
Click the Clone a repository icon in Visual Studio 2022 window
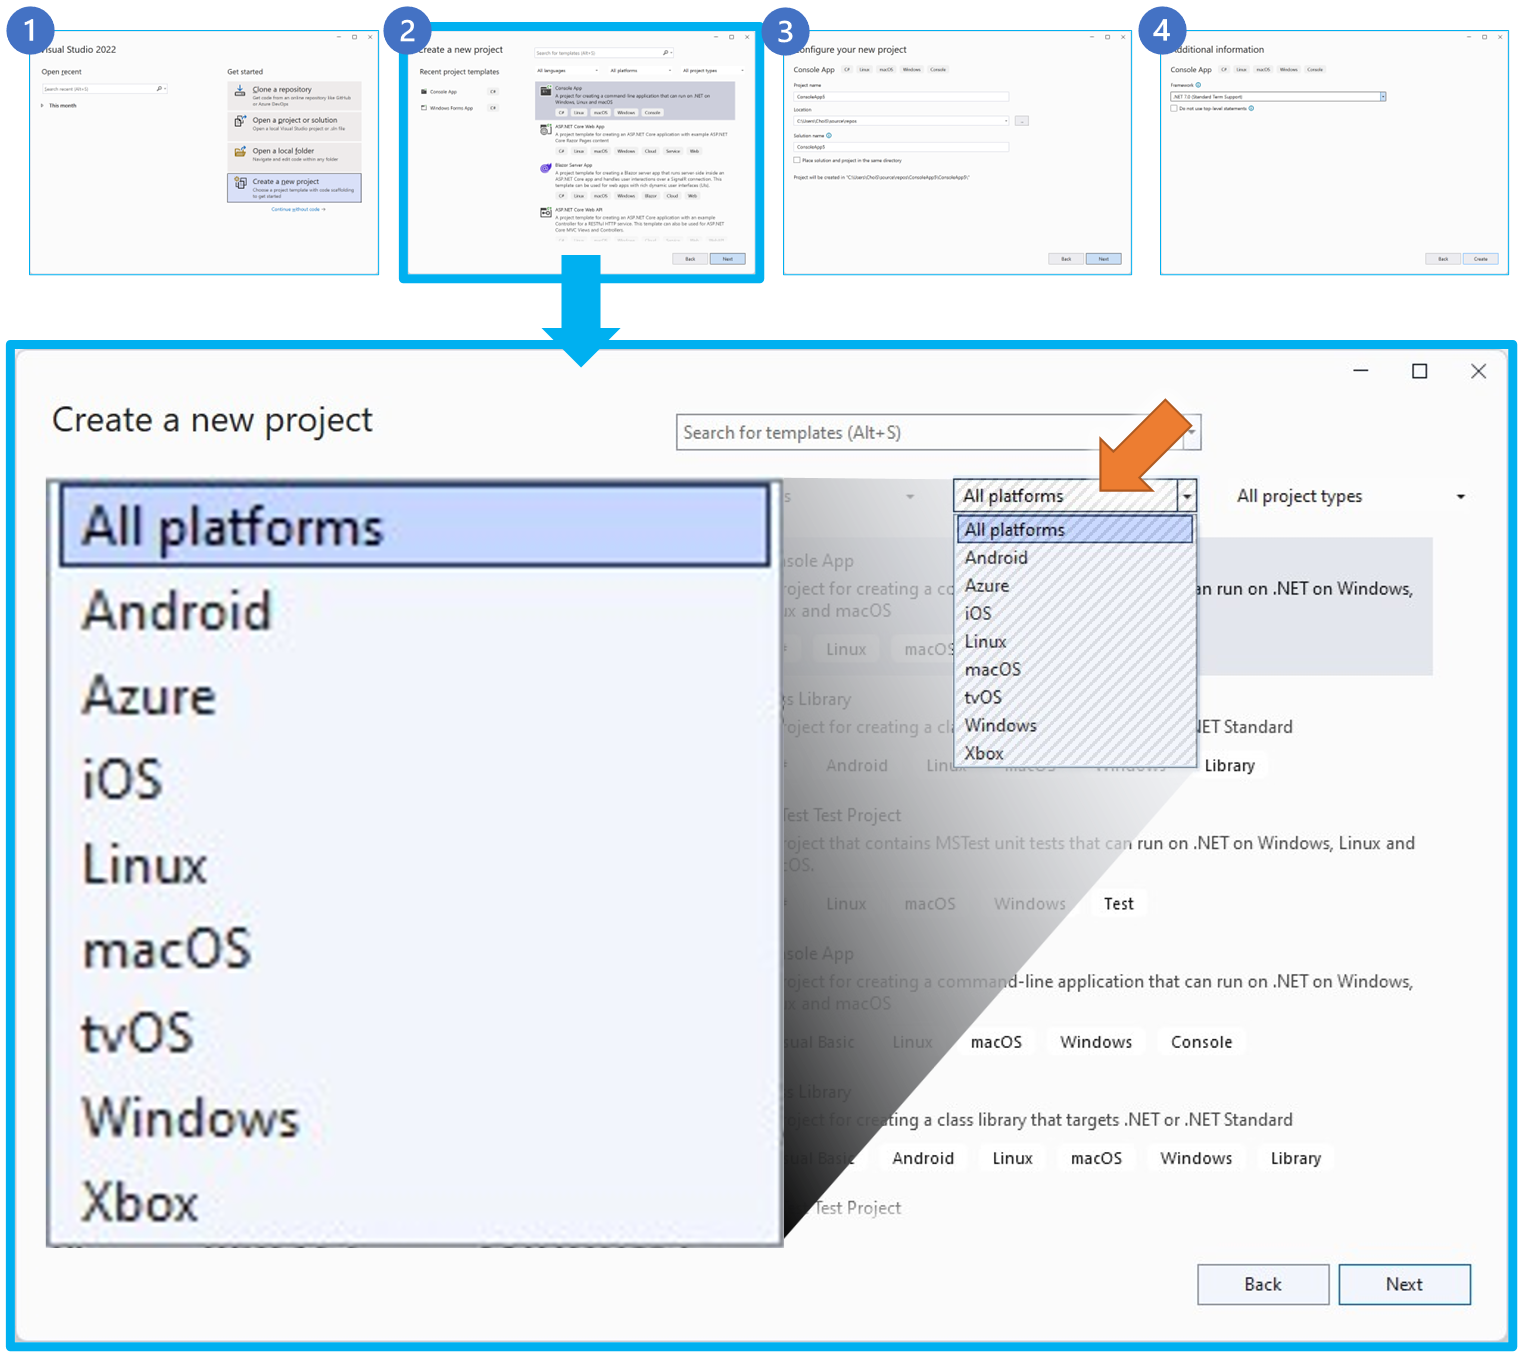click(240, 90)
